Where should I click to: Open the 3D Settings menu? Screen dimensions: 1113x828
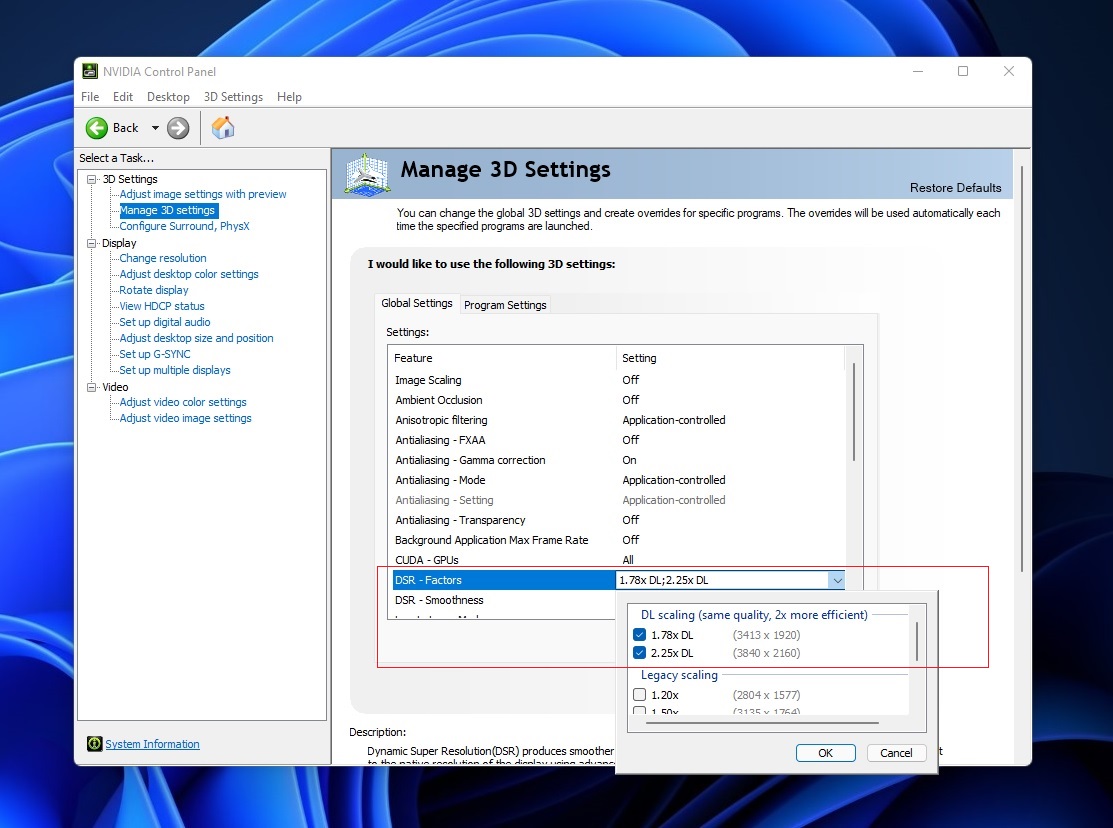click(x=233, y=97)
